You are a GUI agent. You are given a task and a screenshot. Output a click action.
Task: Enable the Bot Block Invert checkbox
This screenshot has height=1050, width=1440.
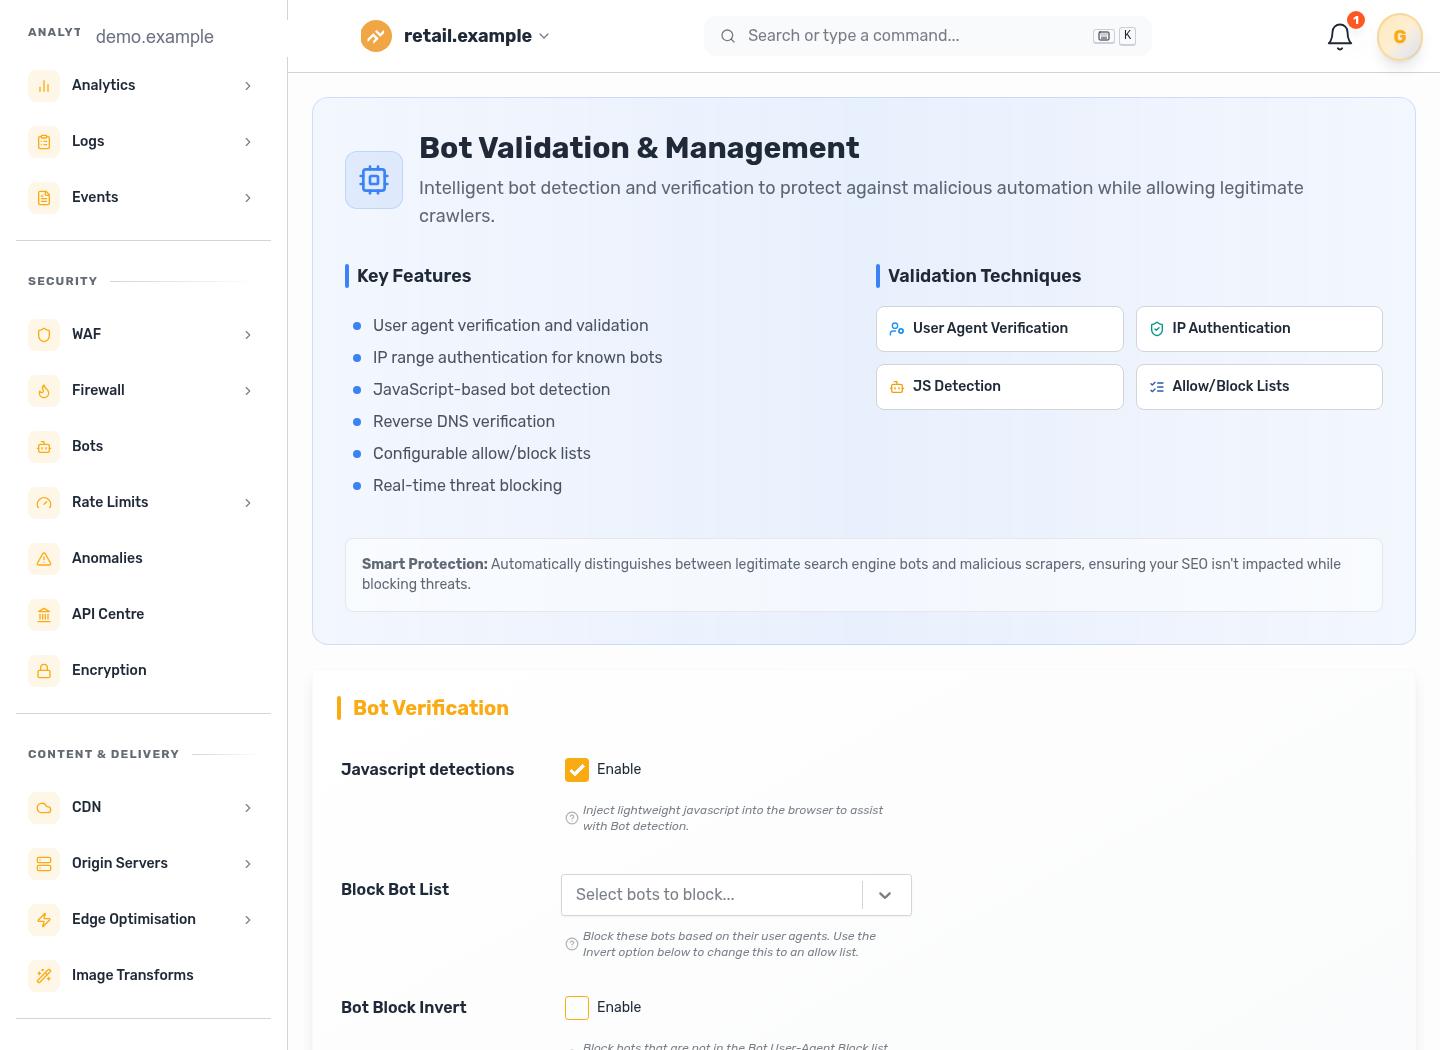coord(577,1008)
